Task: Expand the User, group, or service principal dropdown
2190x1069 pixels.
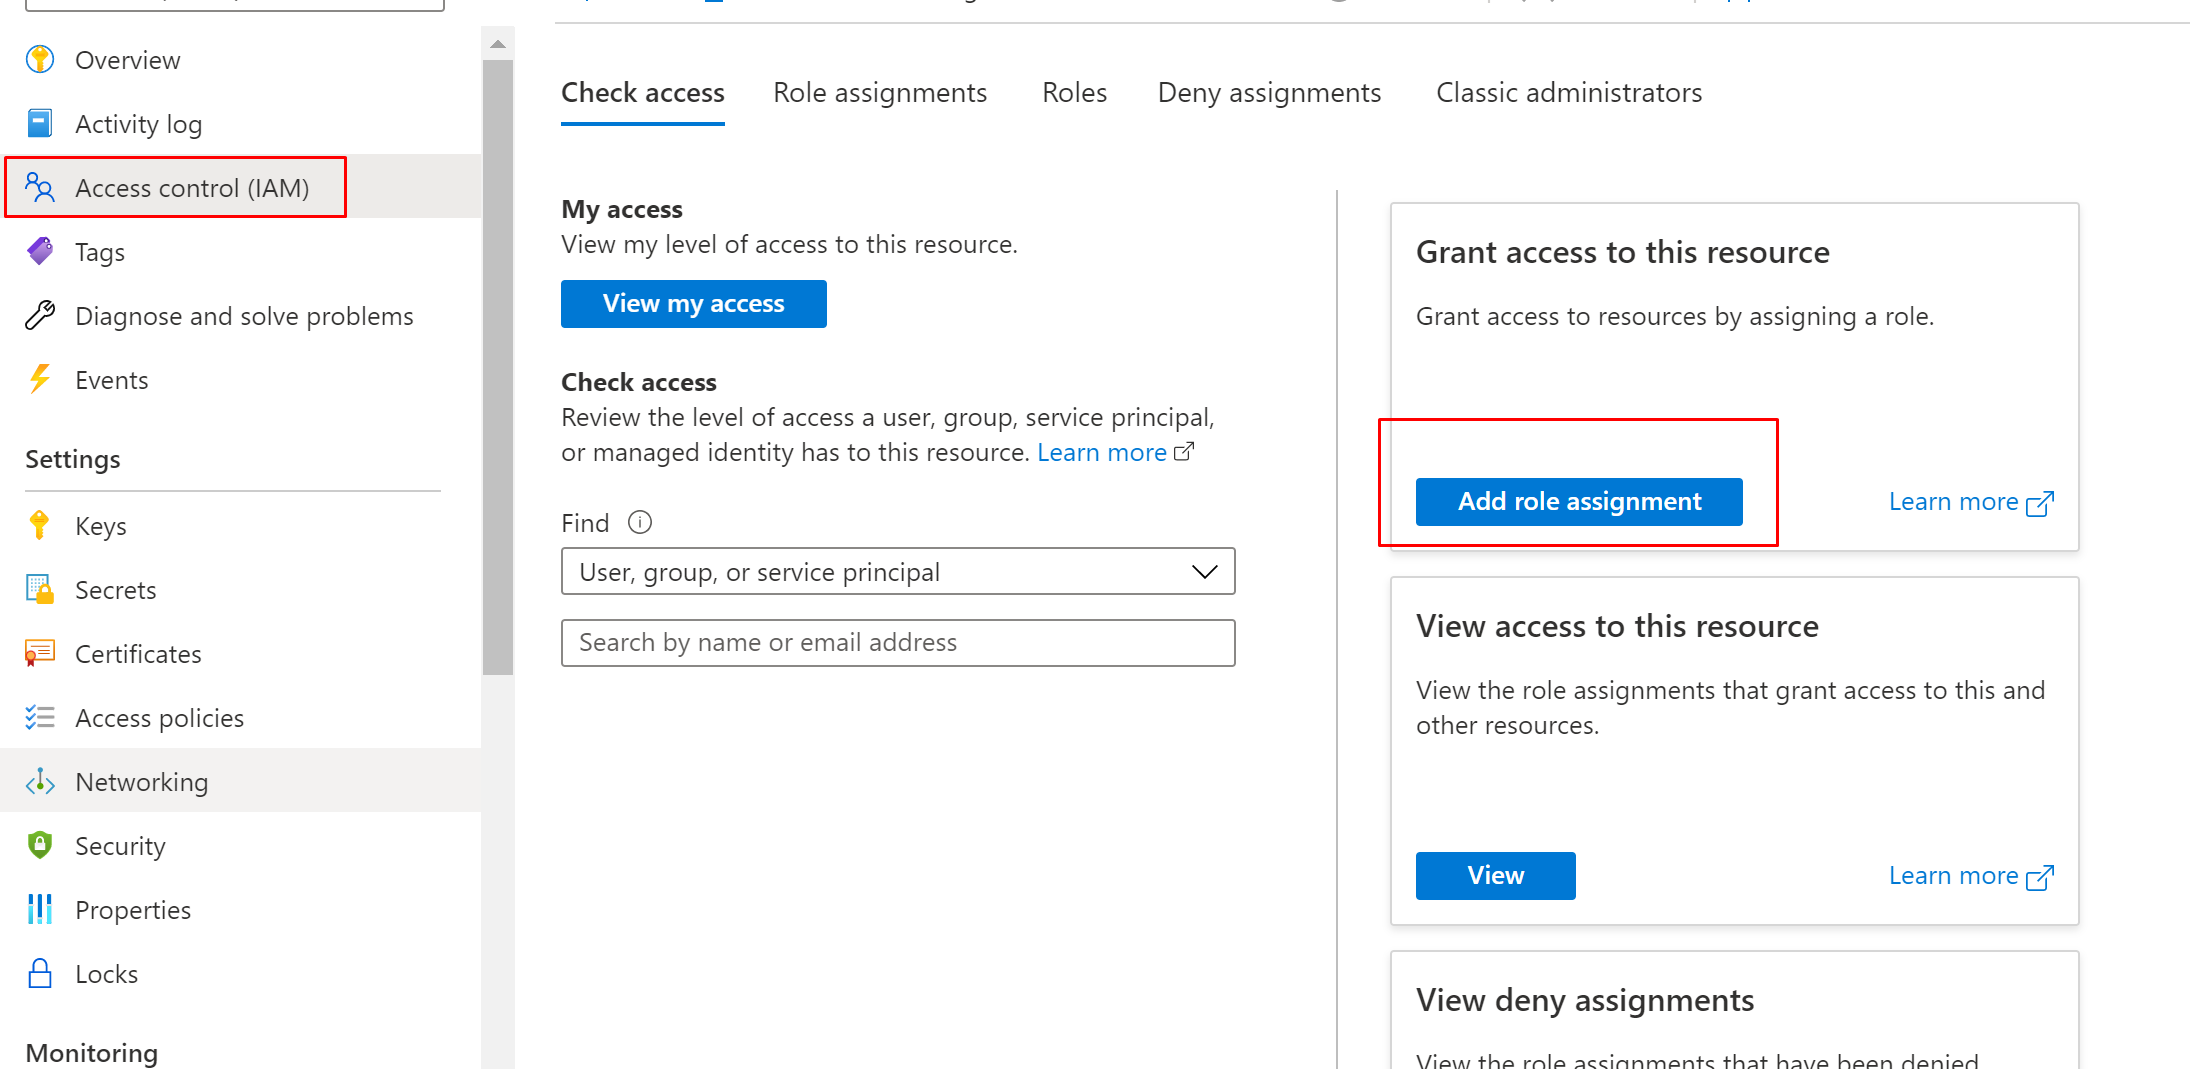Action: [x=897, y=572]
